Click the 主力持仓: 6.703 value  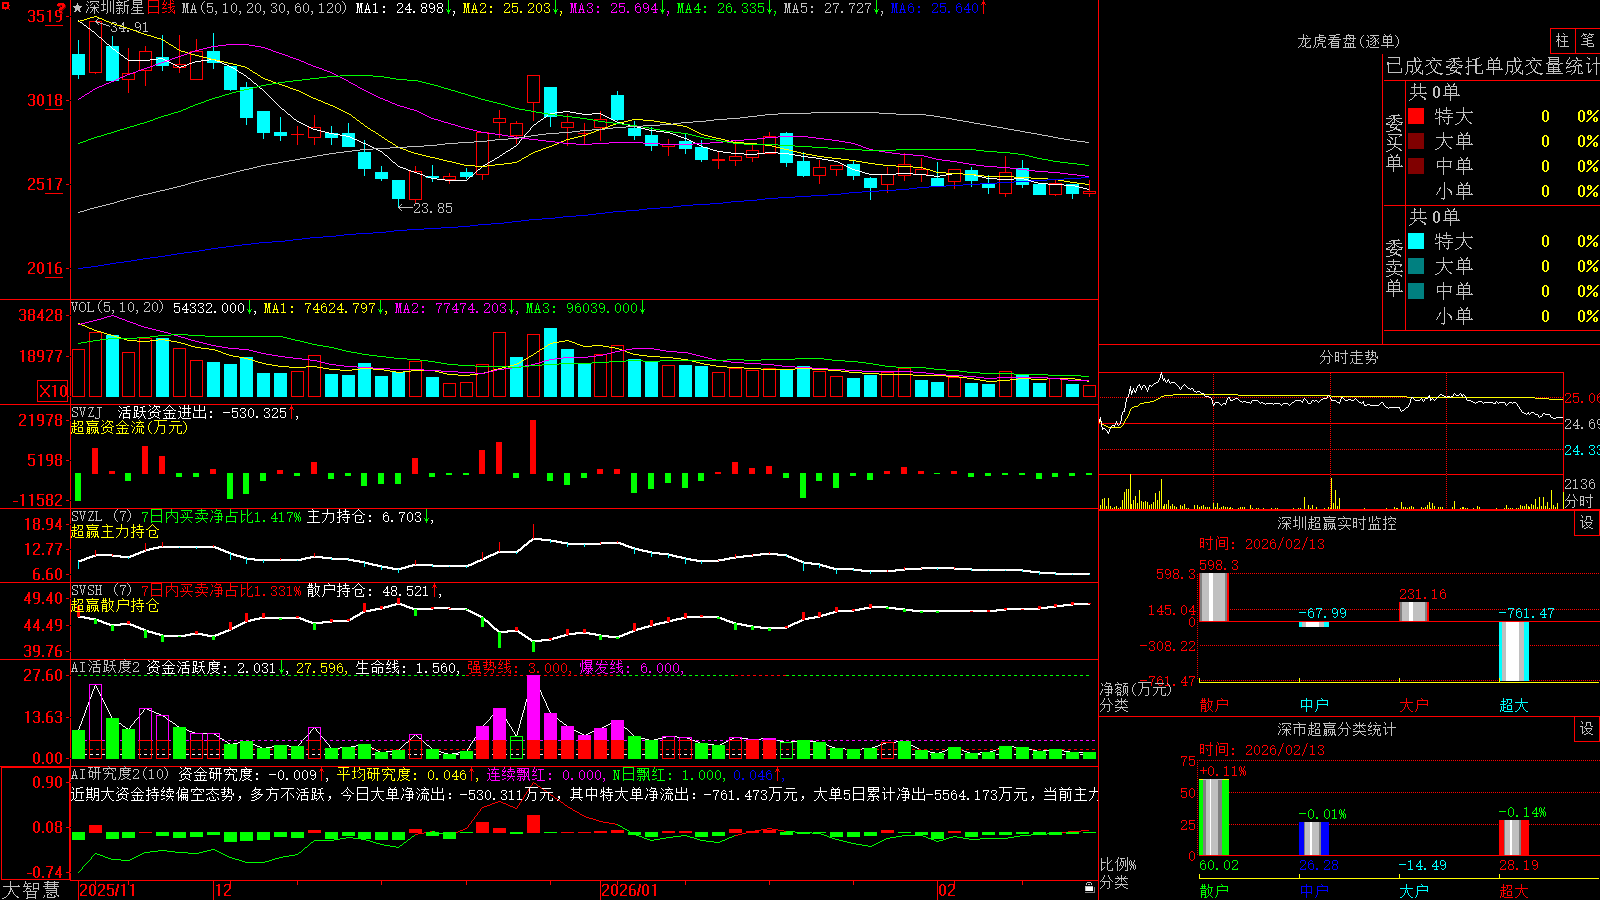click(364, 517)
